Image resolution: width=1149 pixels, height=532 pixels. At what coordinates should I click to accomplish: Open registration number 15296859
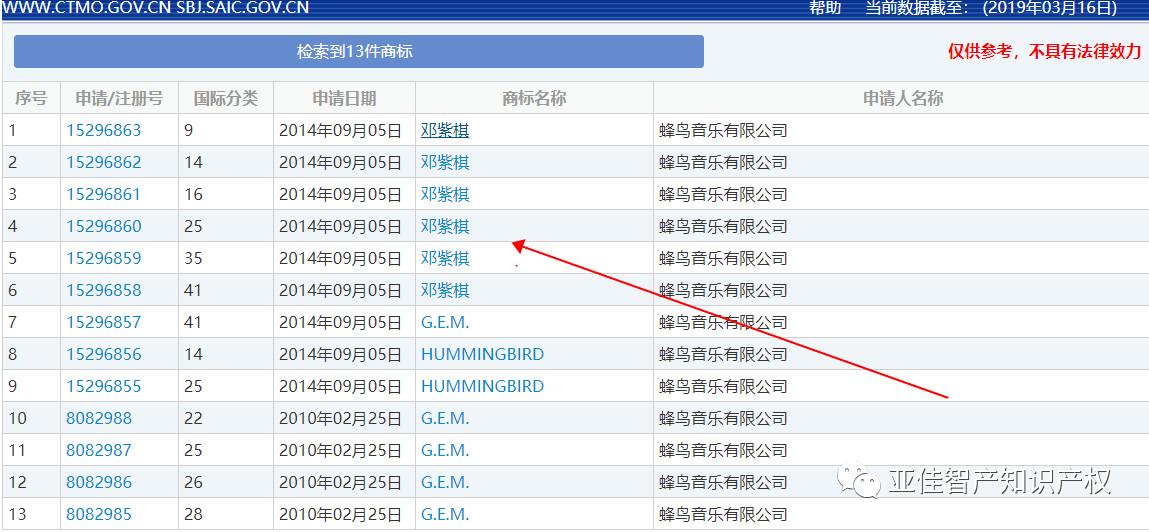coord(103,259)
